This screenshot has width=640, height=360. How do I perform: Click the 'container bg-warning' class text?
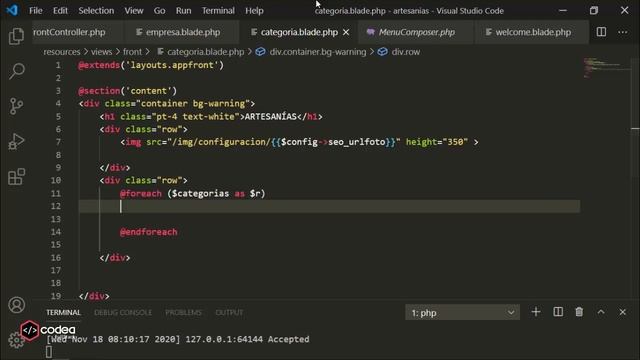coord(193,104)
